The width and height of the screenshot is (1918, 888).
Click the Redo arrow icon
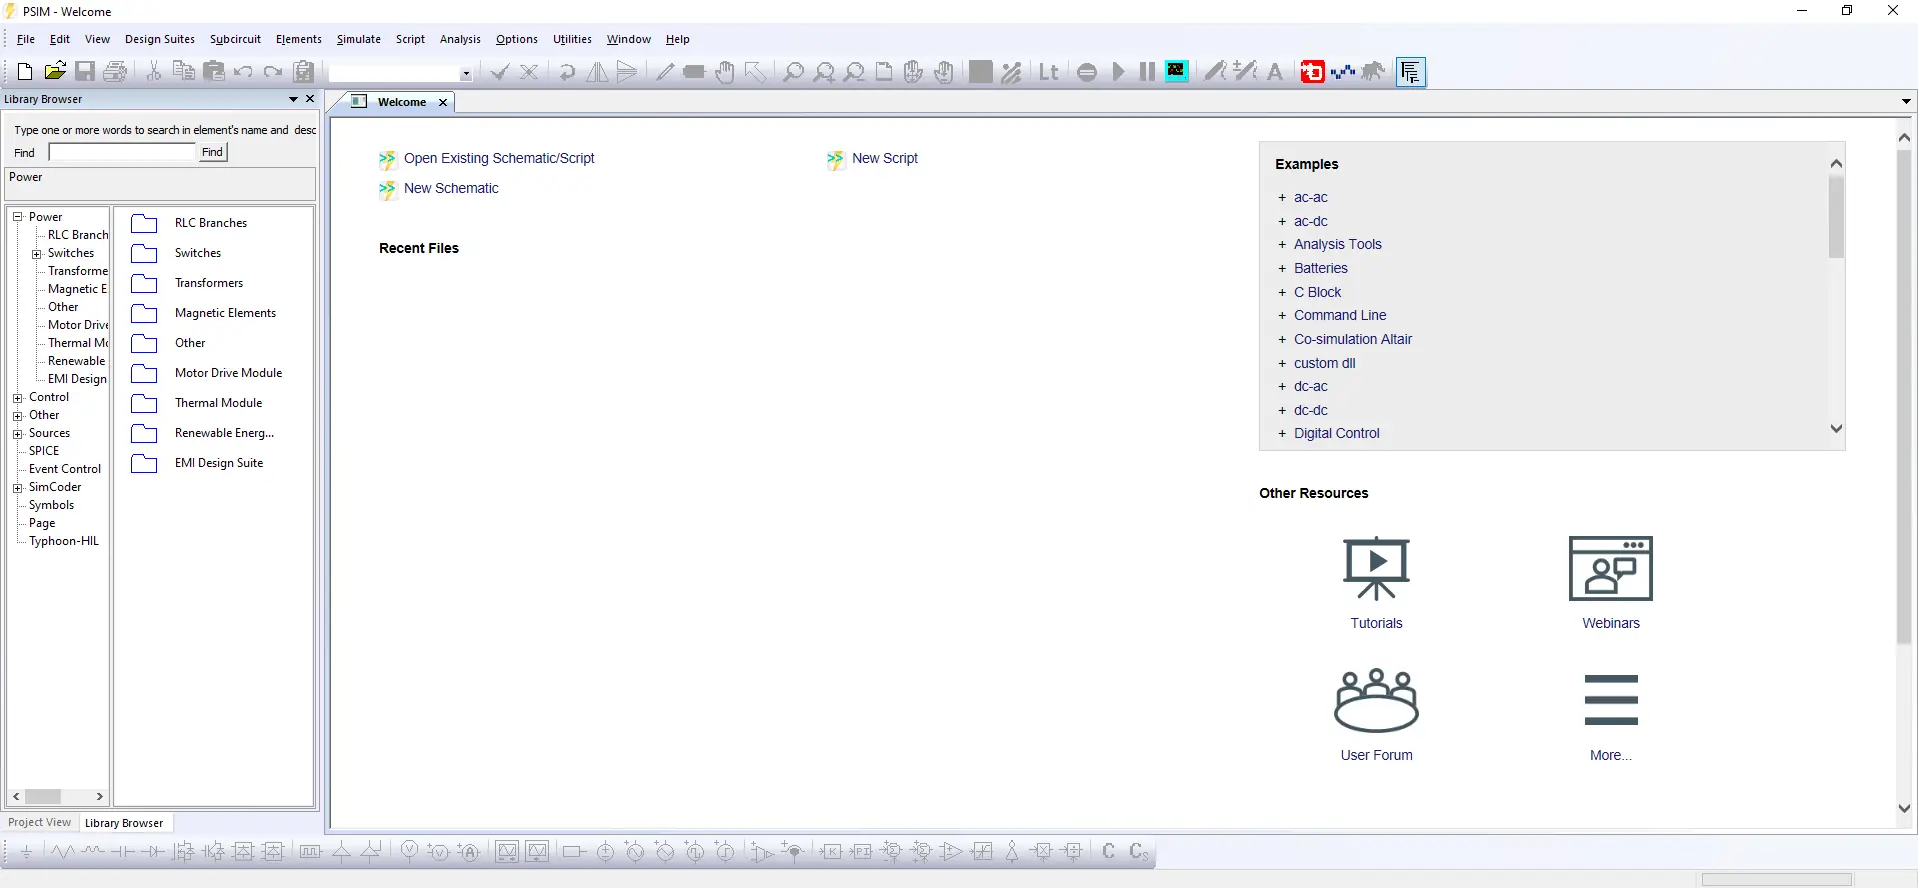pos(273,72)
